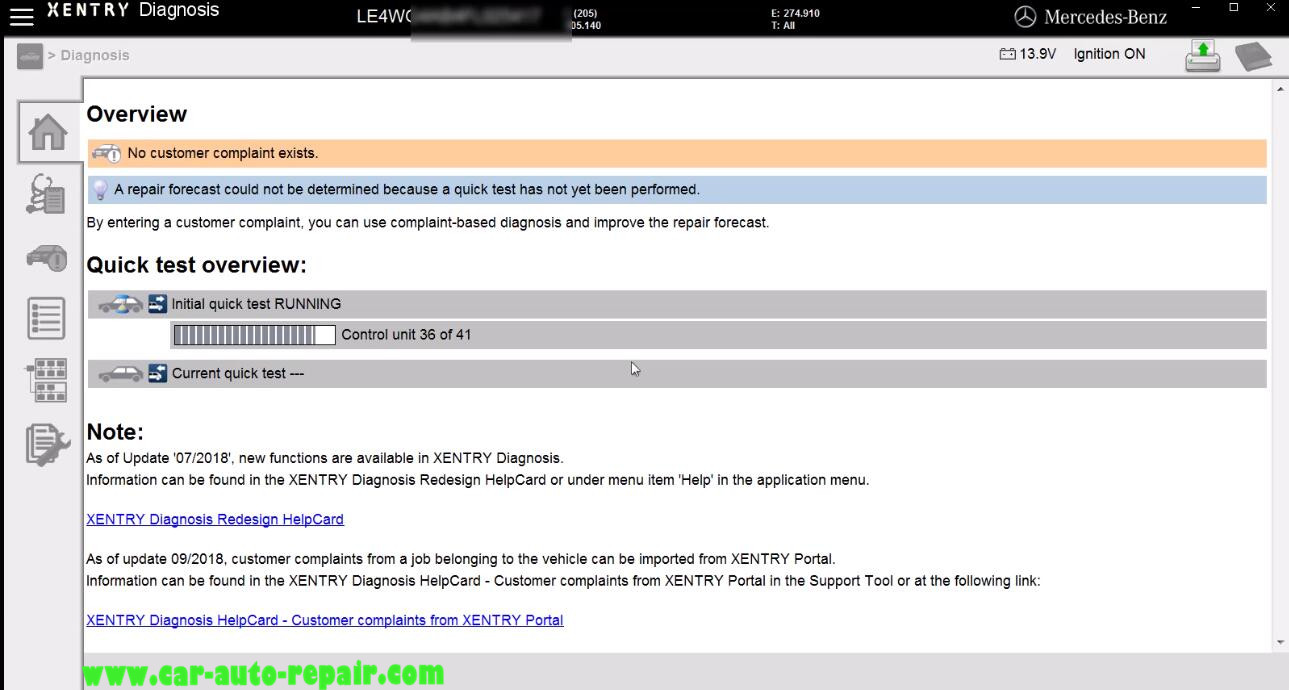Click the repair forecast not determined message
1289x690 pixels.
coord(407,190)
